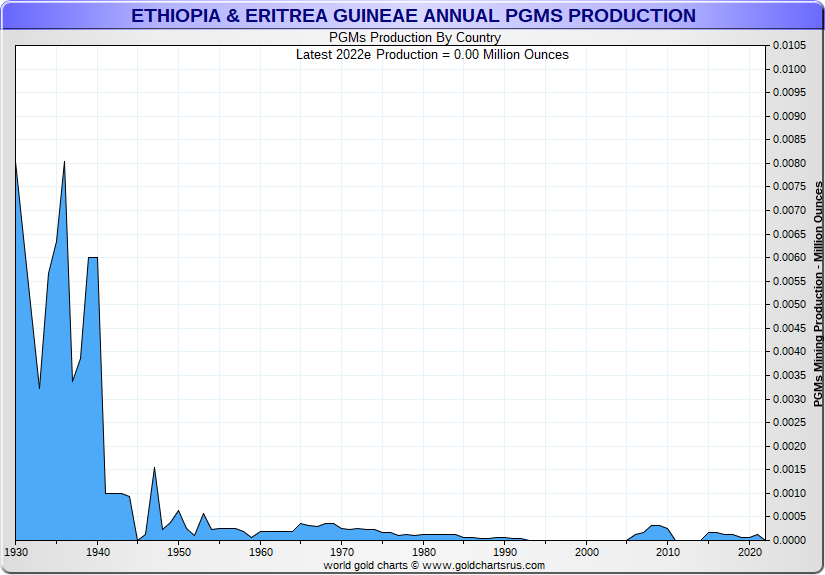Click the y-axis value 0.0050

pos(789,305)
